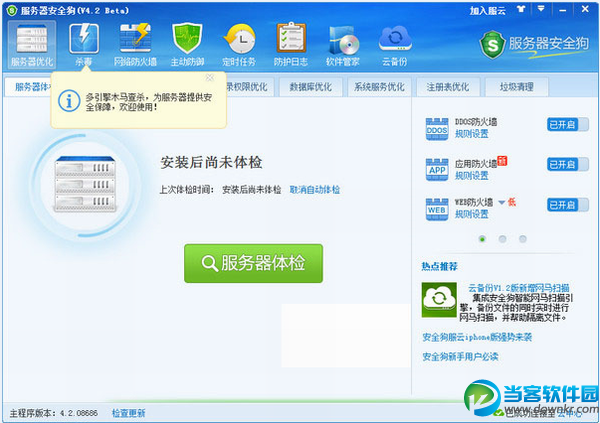The height and width of the screenshot is (423, 600).
Task: Open 云备份V1.2版新增网马扫描 link
Action: (518, 288)
